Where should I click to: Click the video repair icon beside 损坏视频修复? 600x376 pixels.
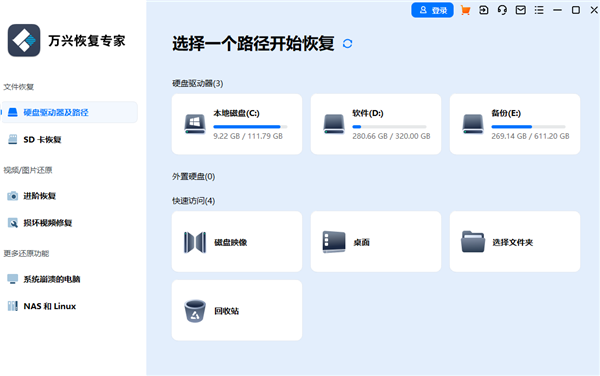(13, 223)
